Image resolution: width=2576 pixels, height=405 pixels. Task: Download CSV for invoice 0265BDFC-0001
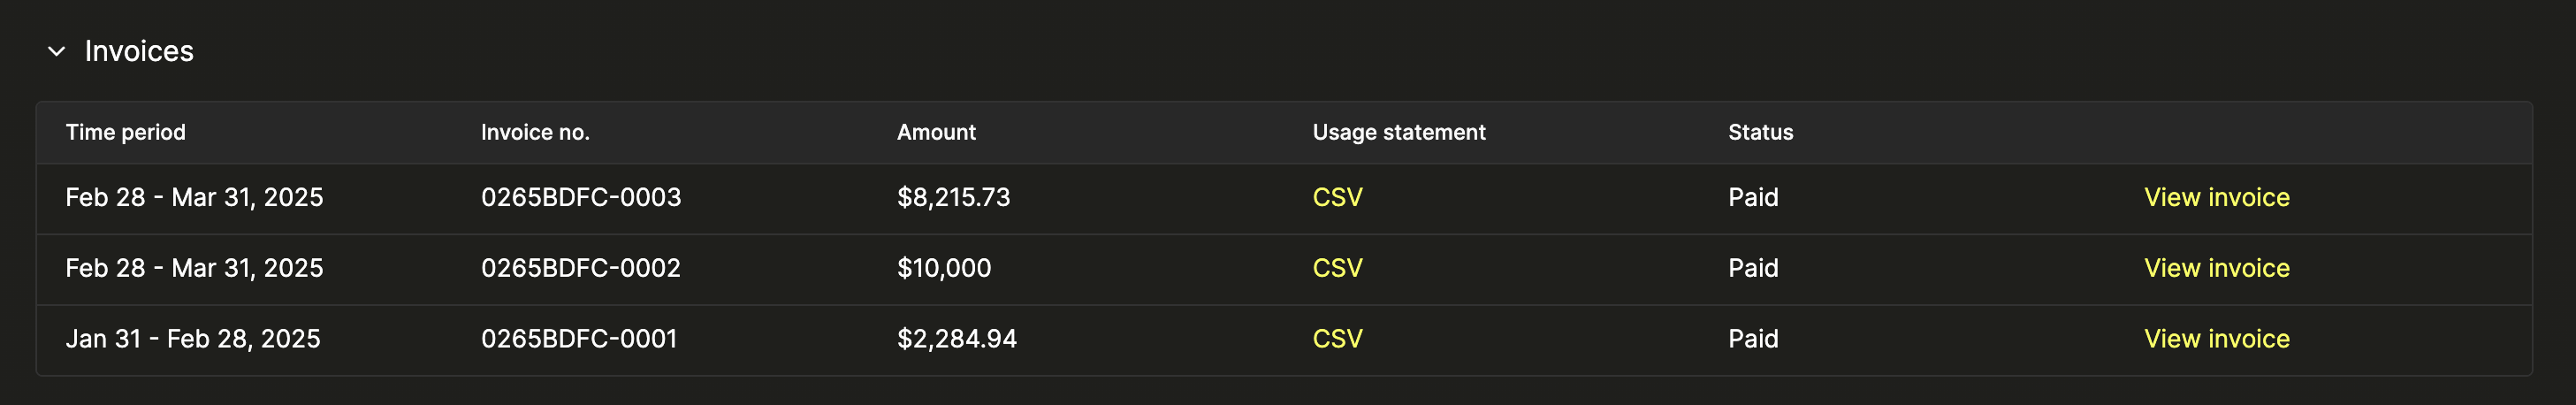tap(1337, 339)
